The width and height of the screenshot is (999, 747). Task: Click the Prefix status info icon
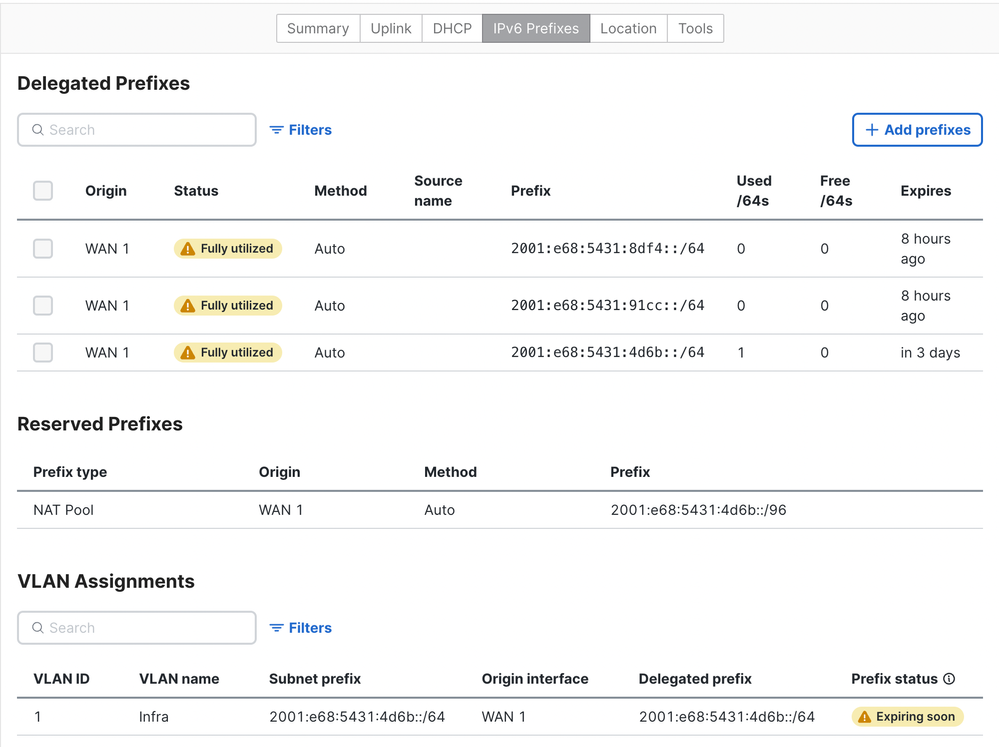point(949,679)
